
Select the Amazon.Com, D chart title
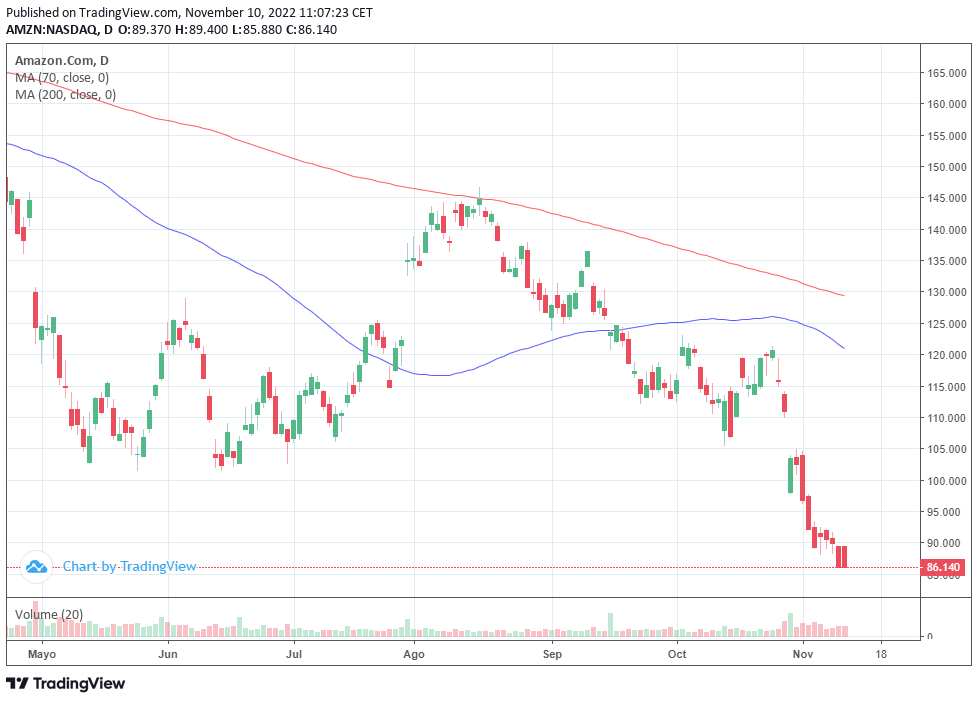tap(62, 61)
